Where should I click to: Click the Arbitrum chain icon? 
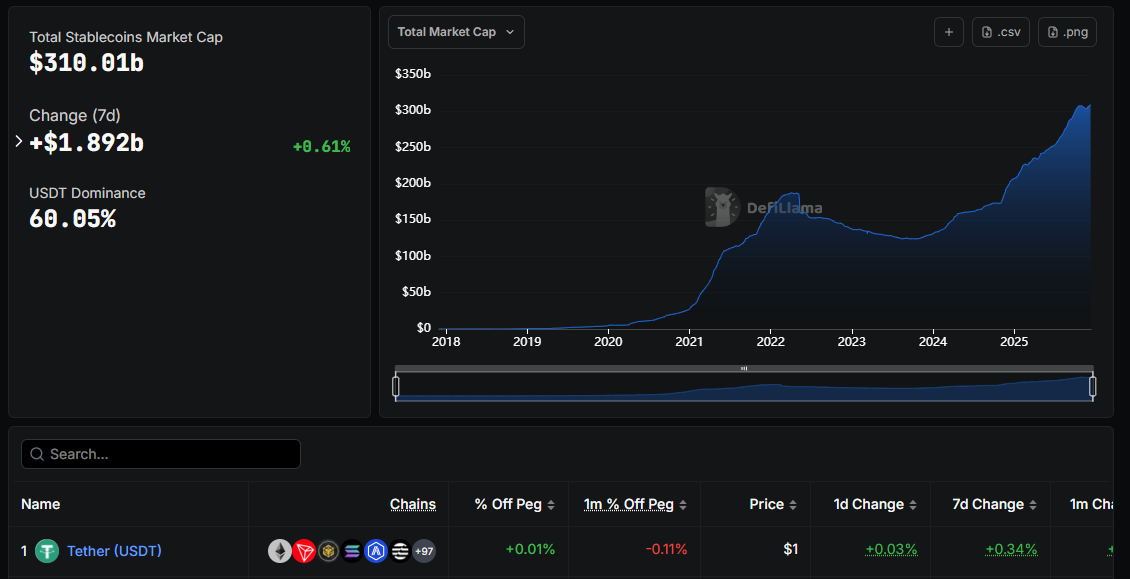point(376,551)
